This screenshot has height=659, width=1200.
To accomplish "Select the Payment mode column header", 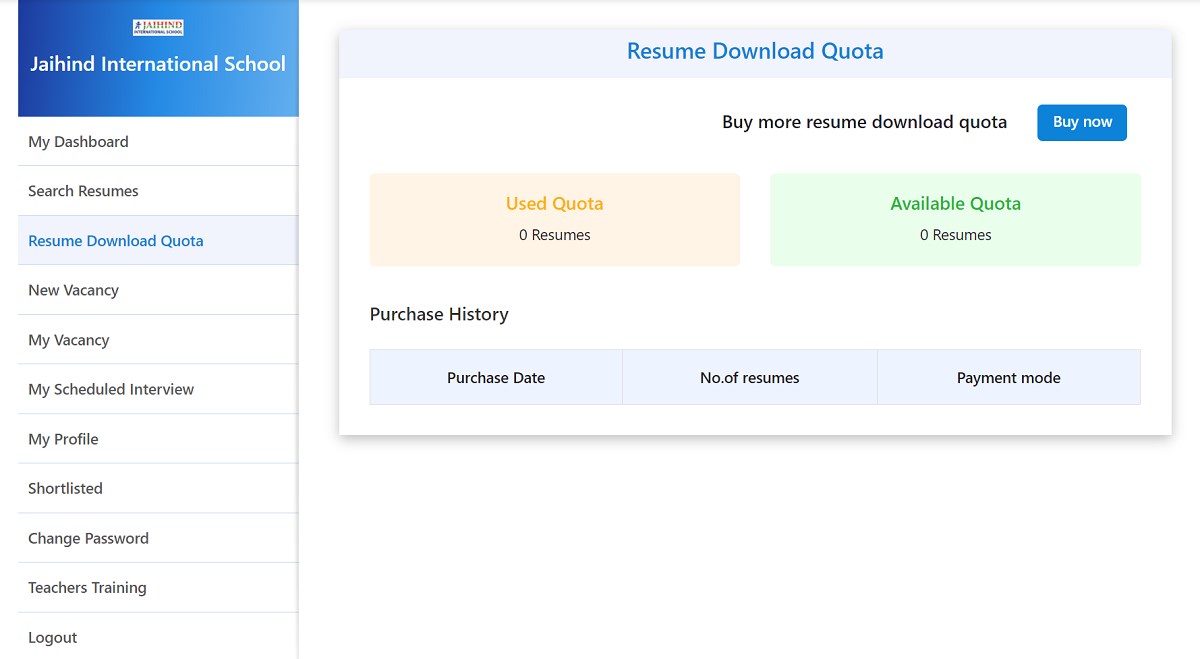I will tap(1008, 377).
